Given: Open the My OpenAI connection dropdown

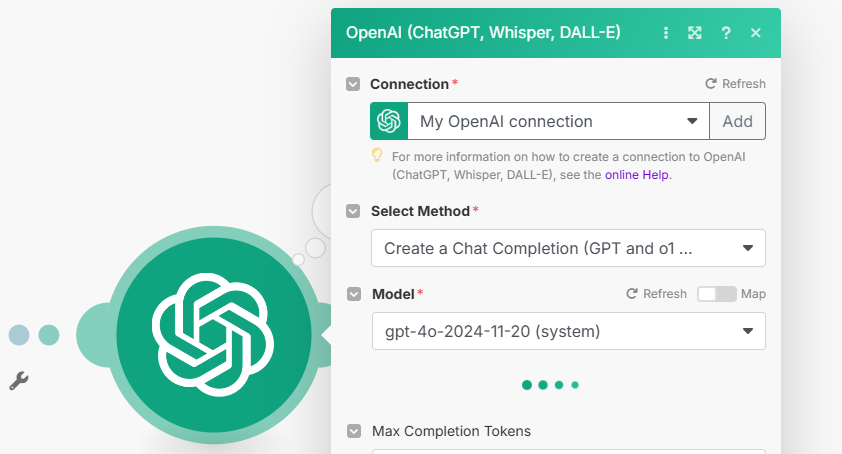Looking at the screenshot, I should pos(558,121).
